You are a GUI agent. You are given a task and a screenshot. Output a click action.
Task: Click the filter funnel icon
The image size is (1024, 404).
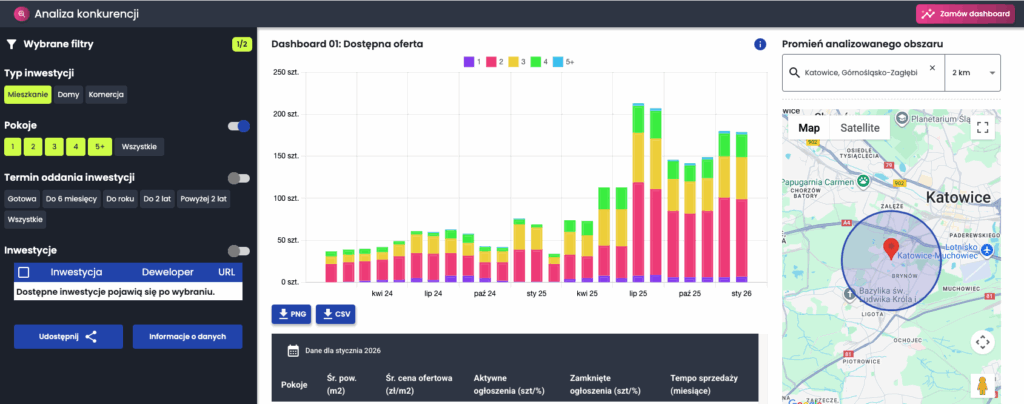[12, 44]
